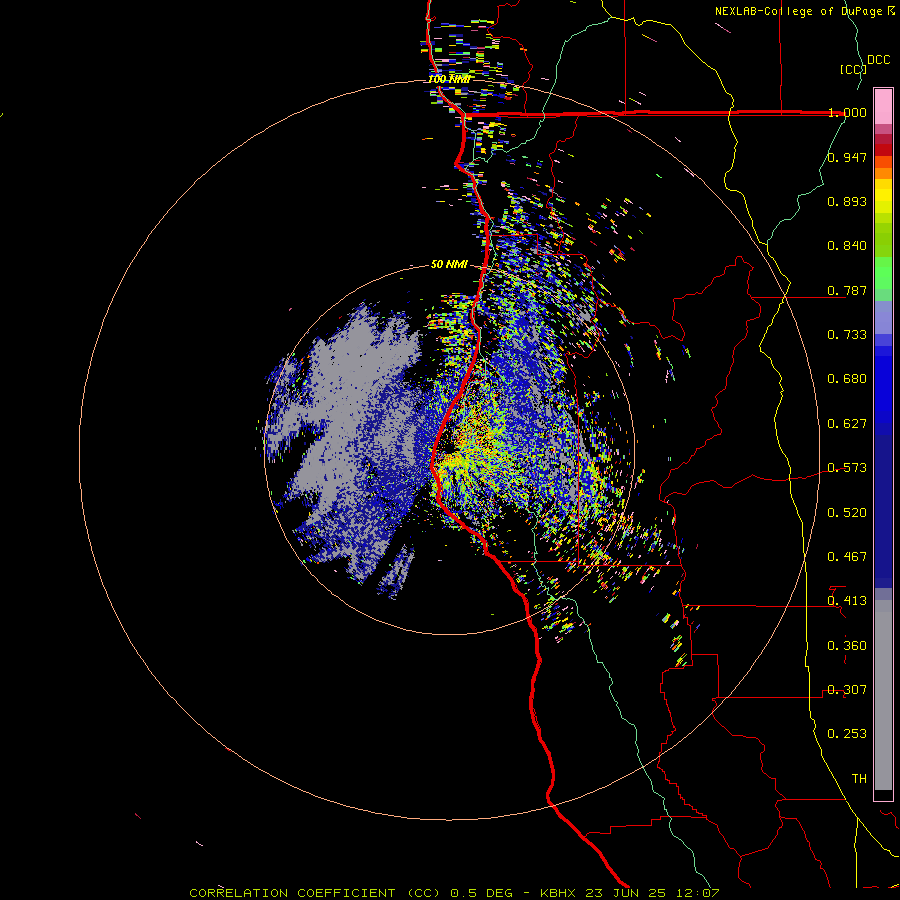Click the DCC product label
The width and height of the screenshot is (900, 900).
(879, 60)
